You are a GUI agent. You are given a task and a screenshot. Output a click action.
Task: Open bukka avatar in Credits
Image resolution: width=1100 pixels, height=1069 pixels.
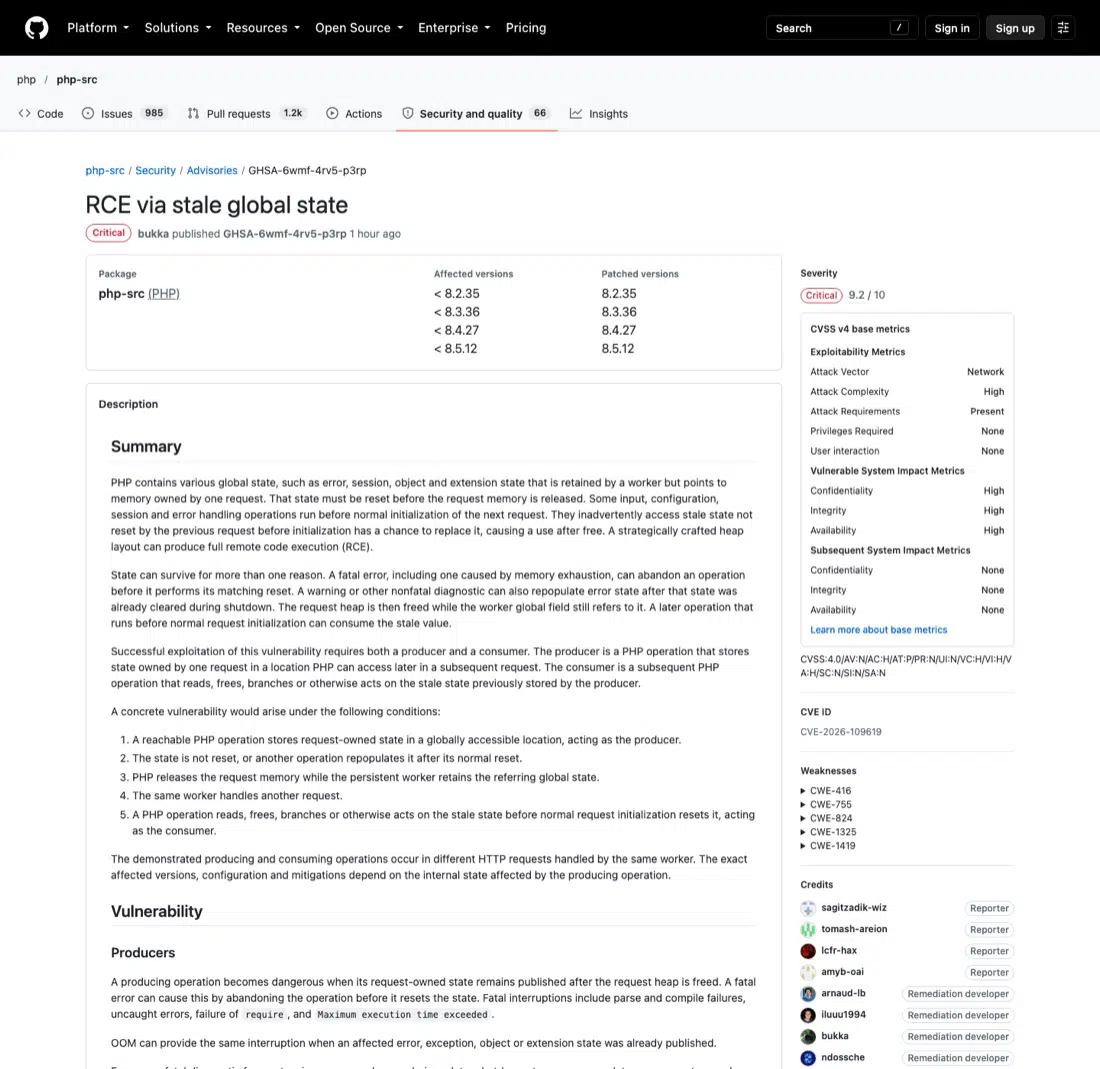point(808,1037)
